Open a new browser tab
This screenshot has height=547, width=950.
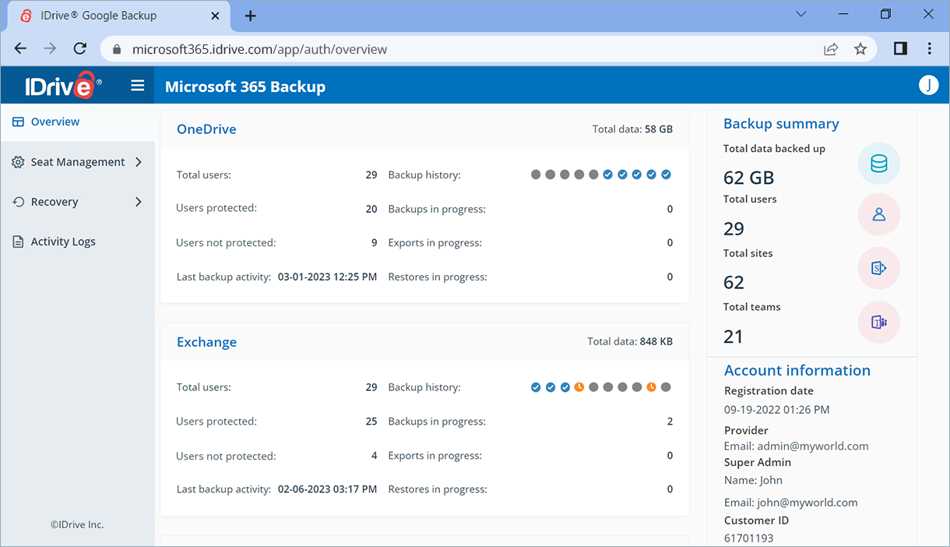pos(250,16)
